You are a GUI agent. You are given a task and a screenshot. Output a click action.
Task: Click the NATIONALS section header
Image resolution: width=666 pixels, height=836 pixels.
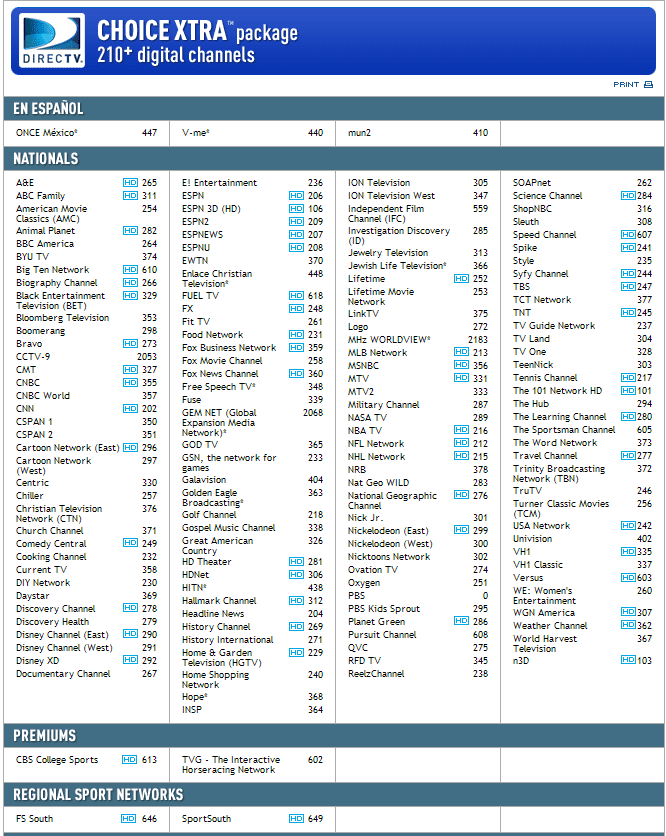pyautogui.click(x=334, y=159)
